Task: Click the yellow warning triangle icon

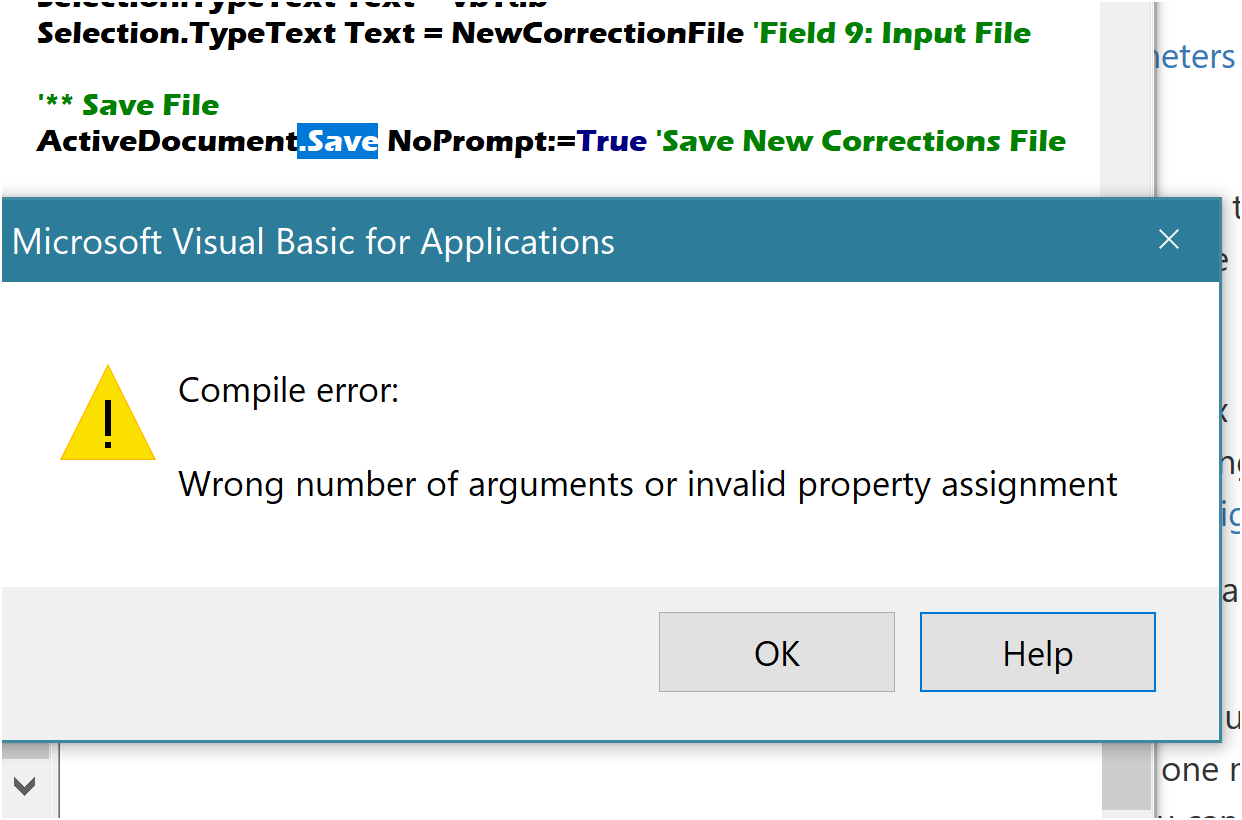Action: click(108, 414)
